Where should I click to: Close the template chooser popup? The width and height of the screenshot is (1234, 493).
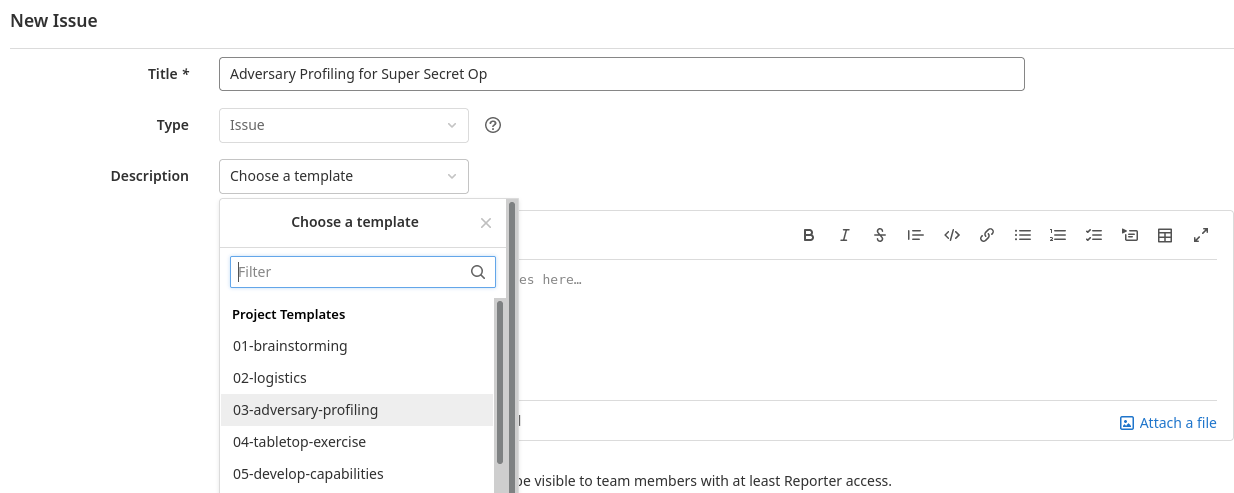(486, 223)
